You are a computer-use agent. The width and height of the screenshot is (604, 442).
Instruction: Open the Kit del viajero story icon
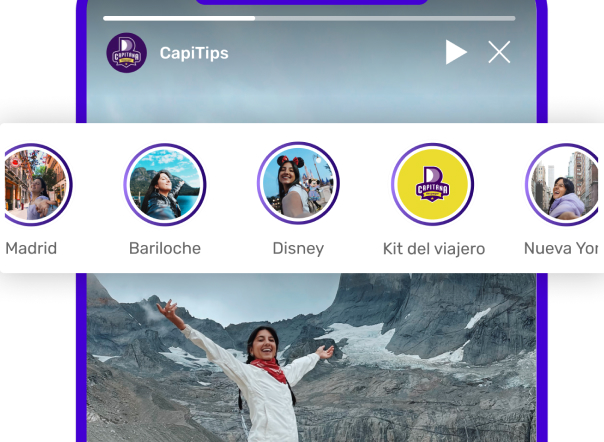click(432, 184)
